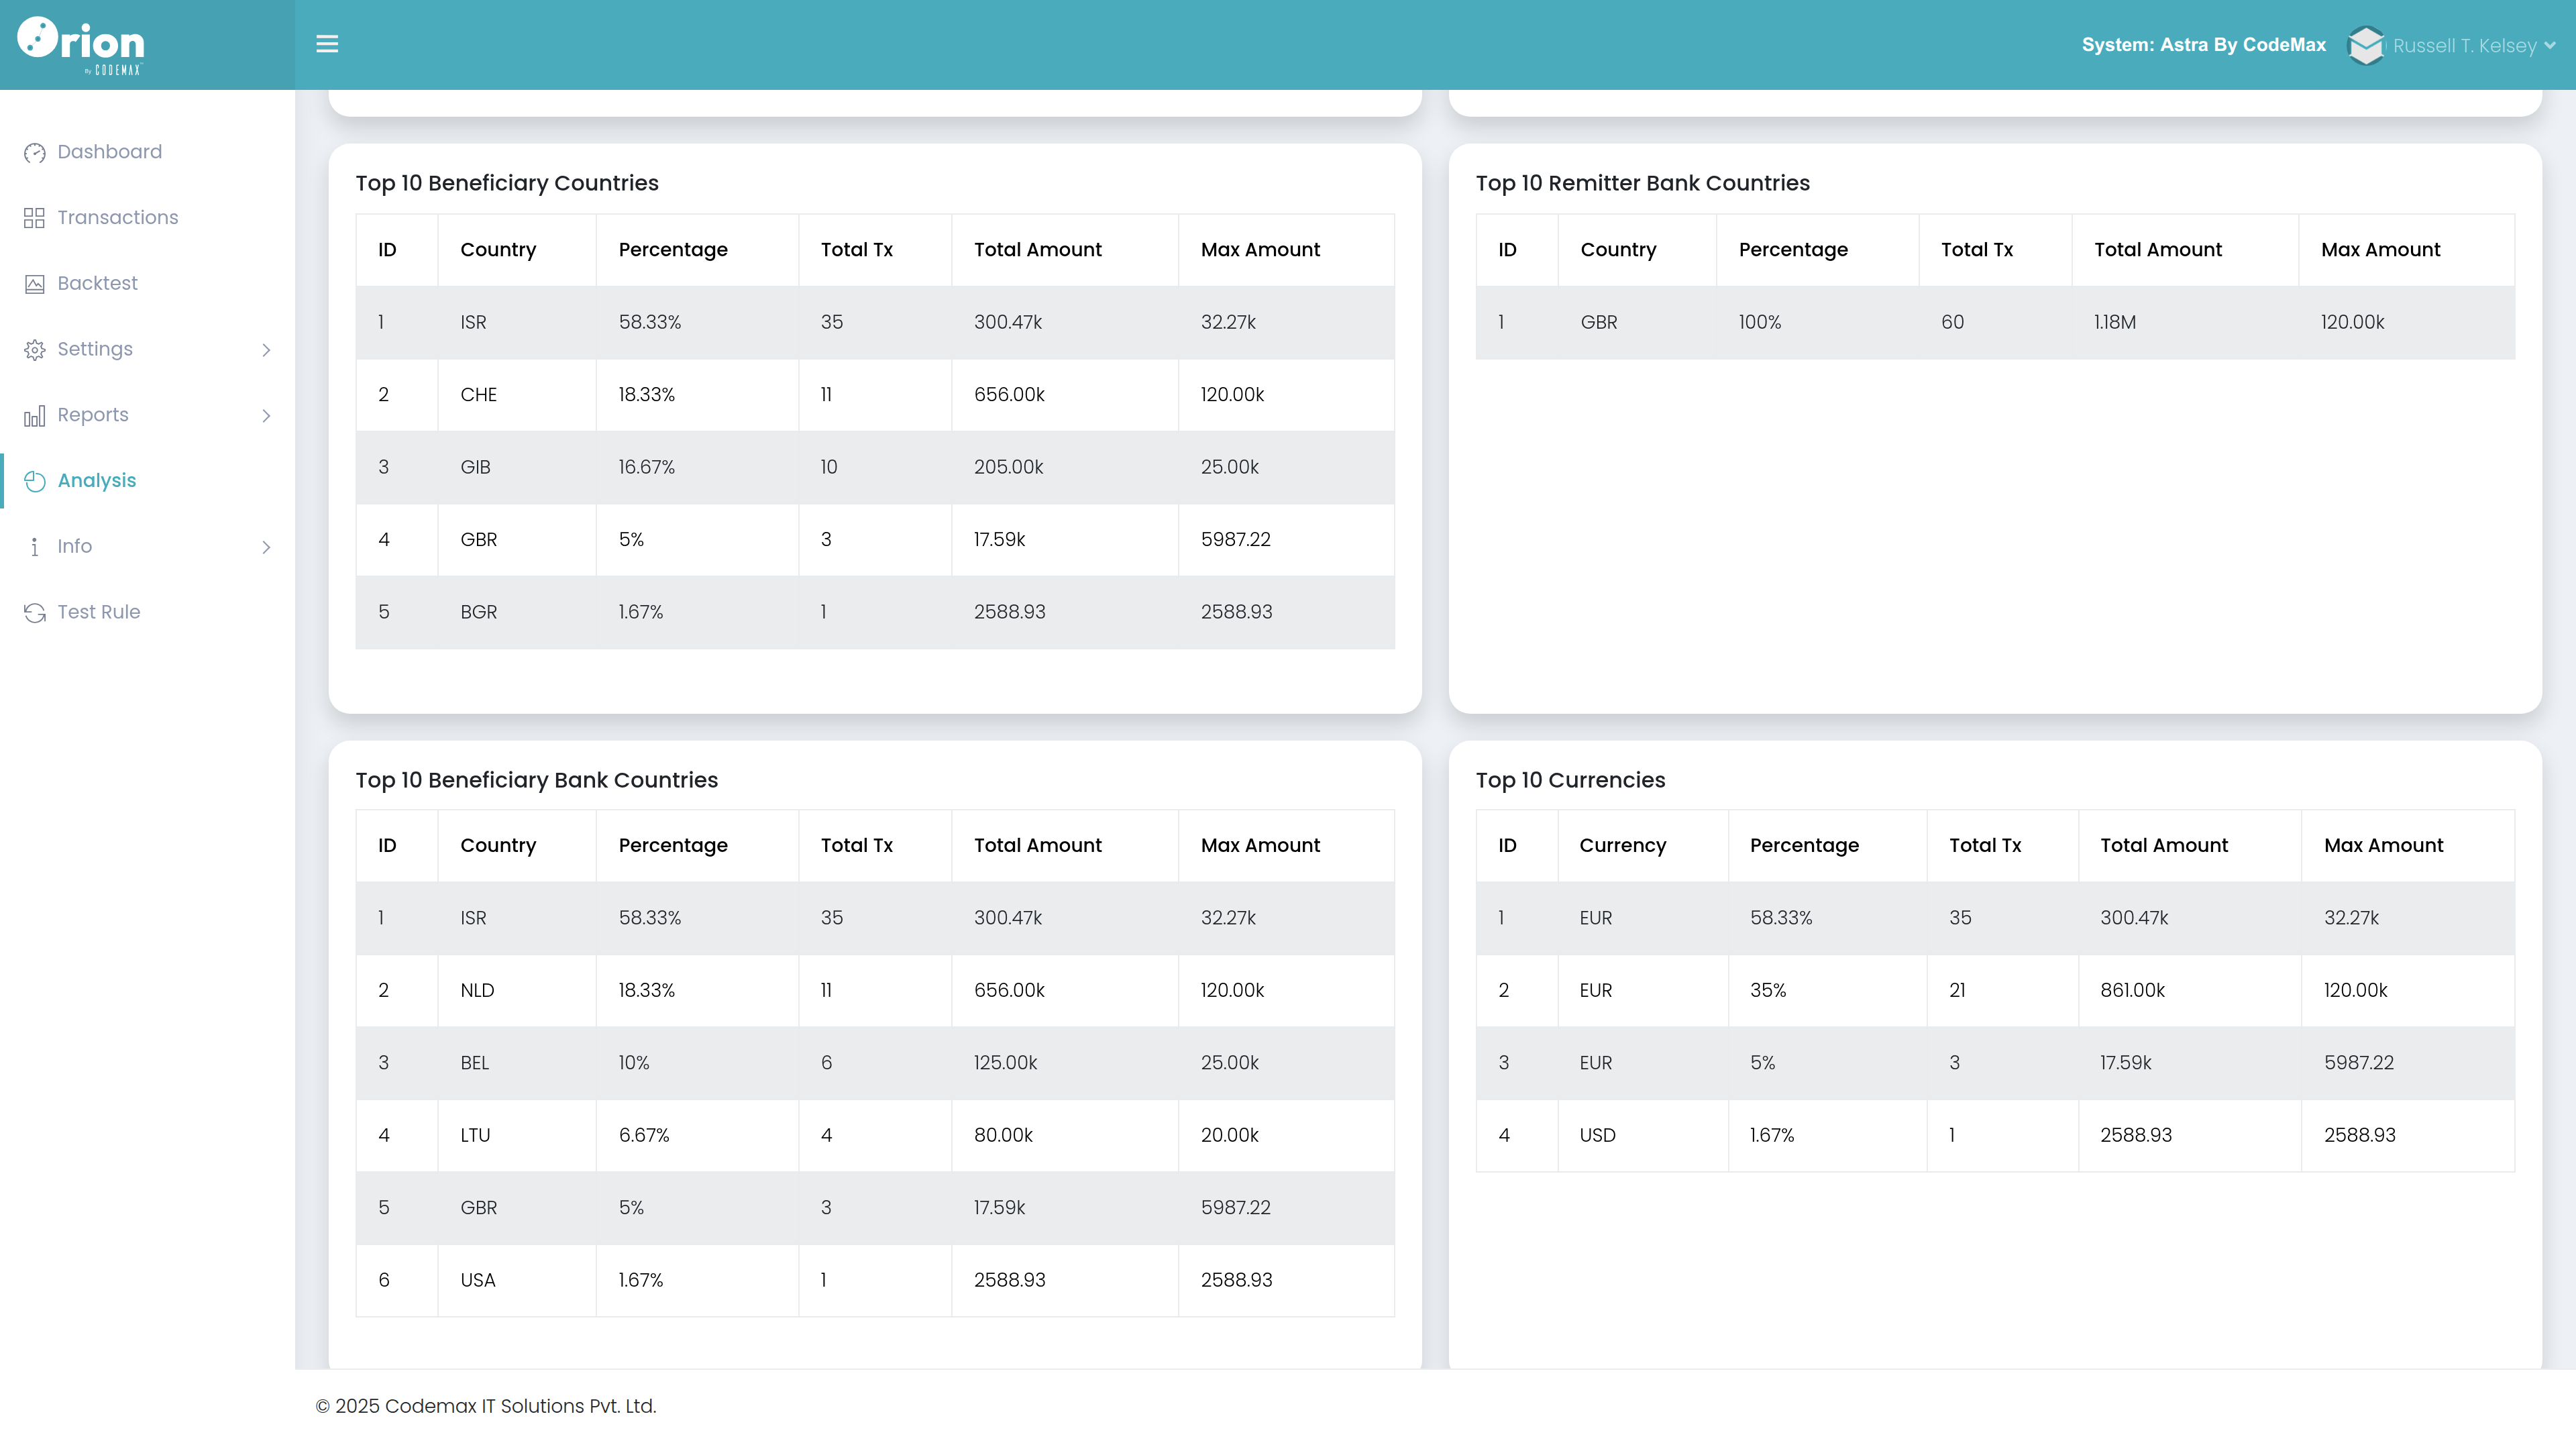Viewport: 2576px width, 1449px height.
Task: Expand the Reports submenu chevron
Action: coord(266,416)
